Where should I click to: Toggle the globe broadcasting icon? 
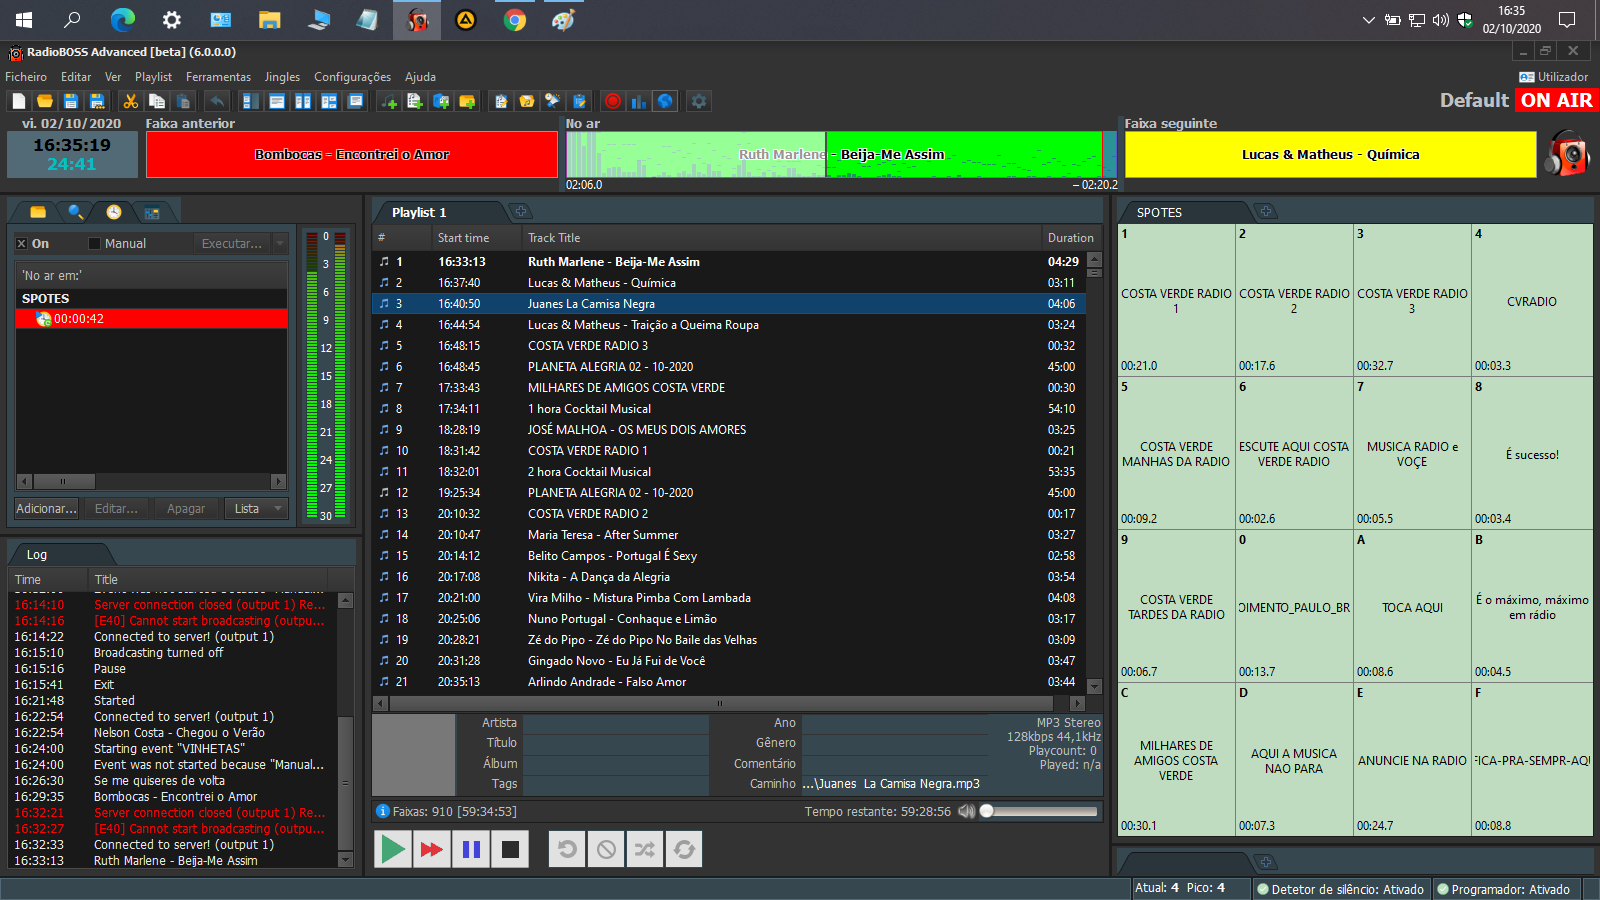pyautogui.click(x=665, y=101)
